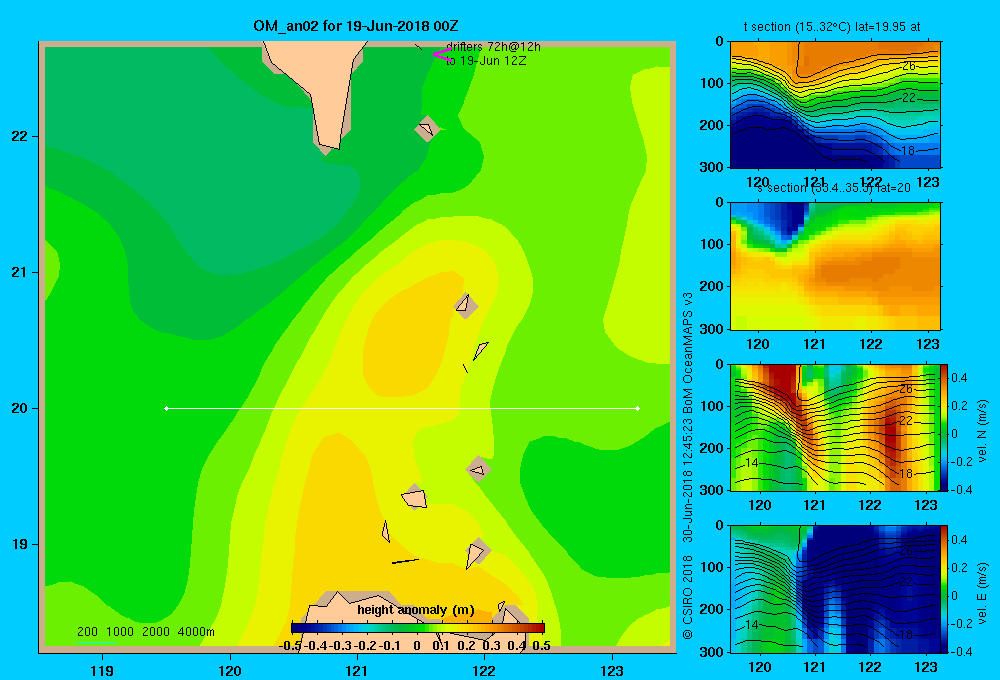Click the "height anomaly (m)" label
The height and width of the screenshot is (680, 1000).
416,610
